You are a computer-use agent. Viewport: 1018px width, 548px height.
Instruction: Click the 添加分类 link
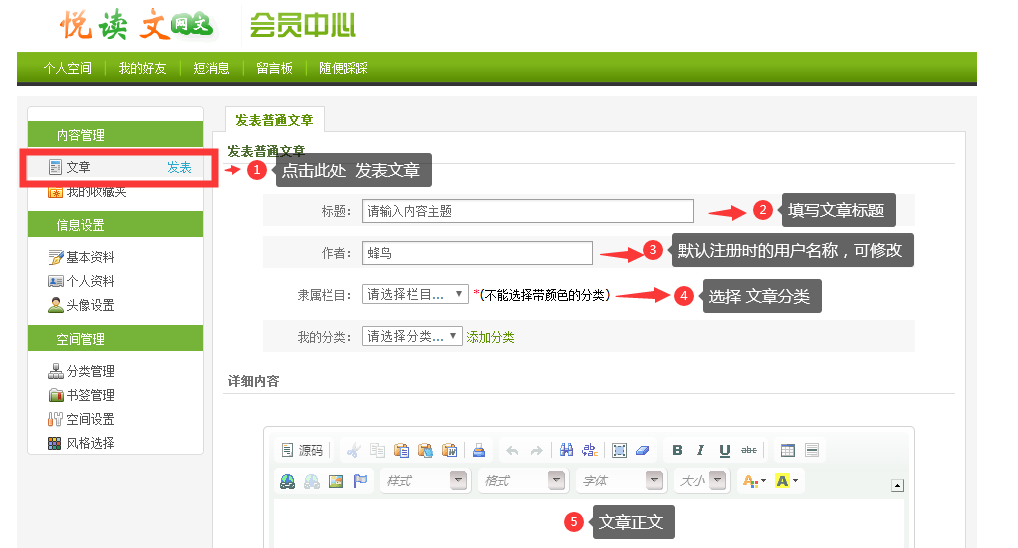[x=490, y=337]
